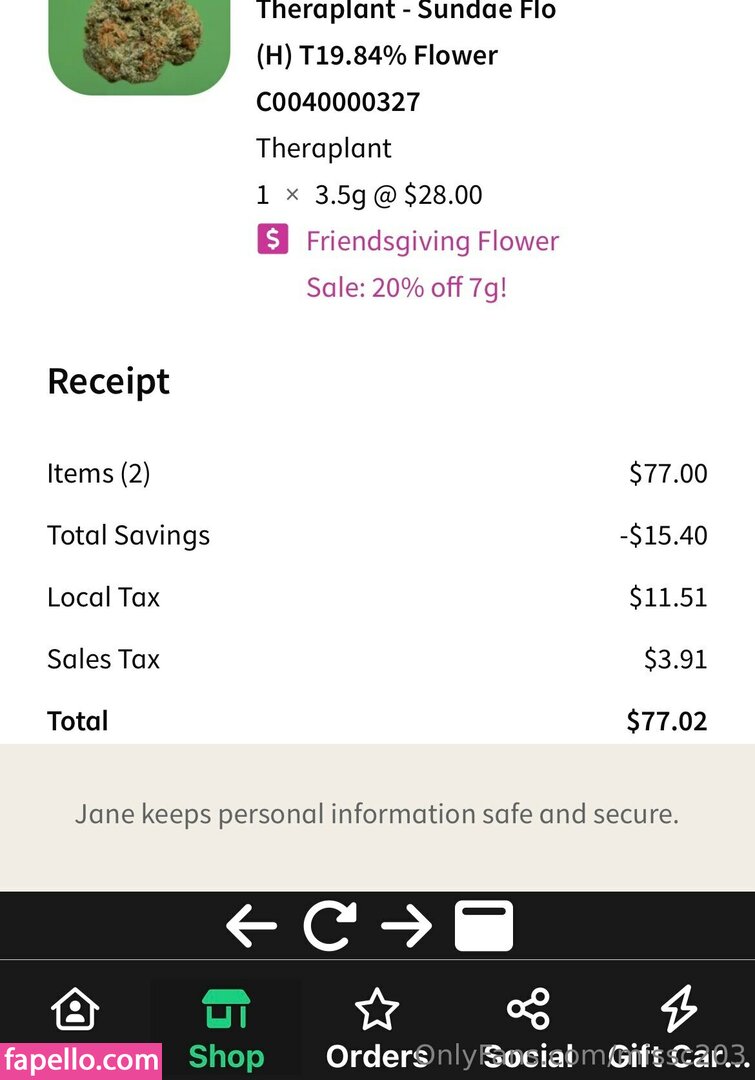Click the Local Tax amount $11.51
Viewport: 755px width, 1080px height.
pos(667,597)
